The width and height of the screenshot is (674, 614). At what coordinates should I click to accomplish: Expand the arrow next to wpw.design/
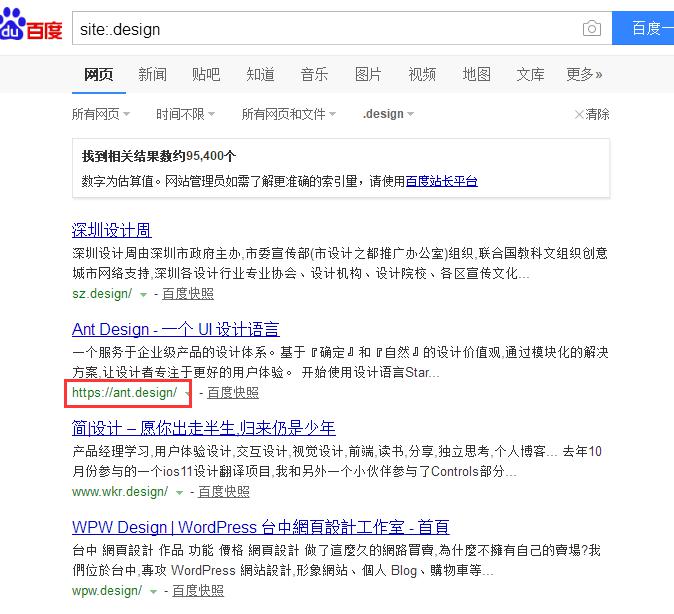pos(153,591)
